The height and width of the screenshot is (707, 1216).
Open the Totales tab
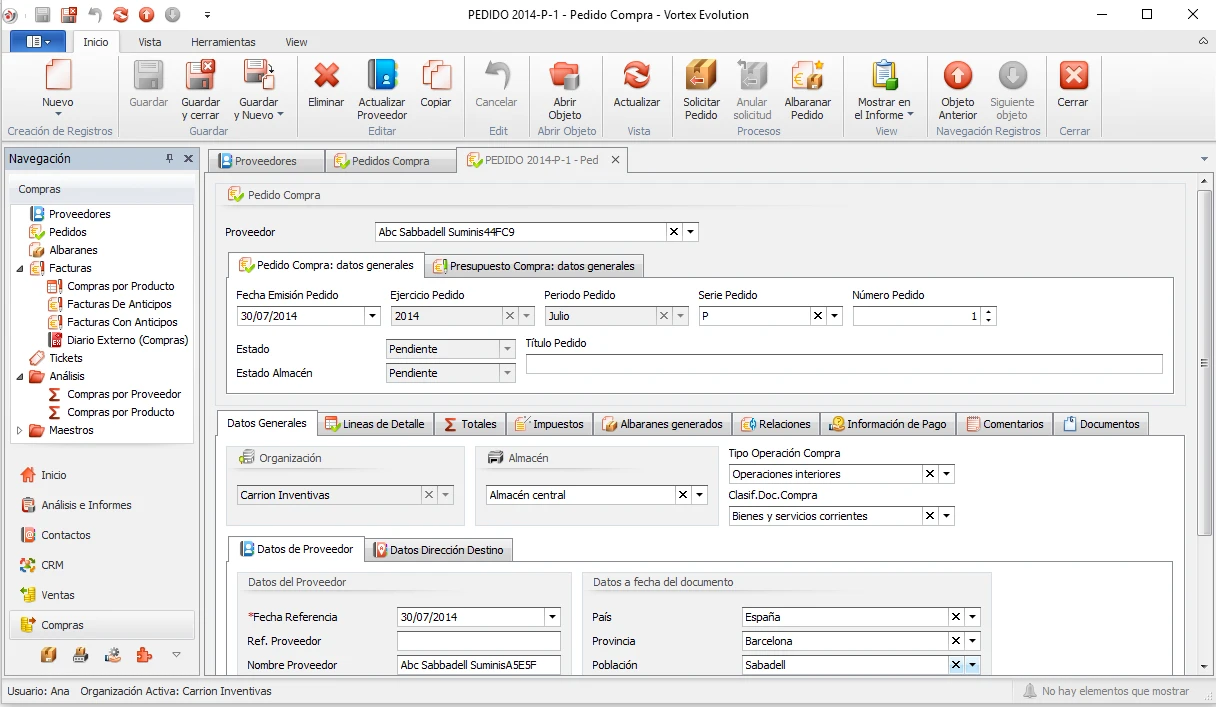(470, 424)
